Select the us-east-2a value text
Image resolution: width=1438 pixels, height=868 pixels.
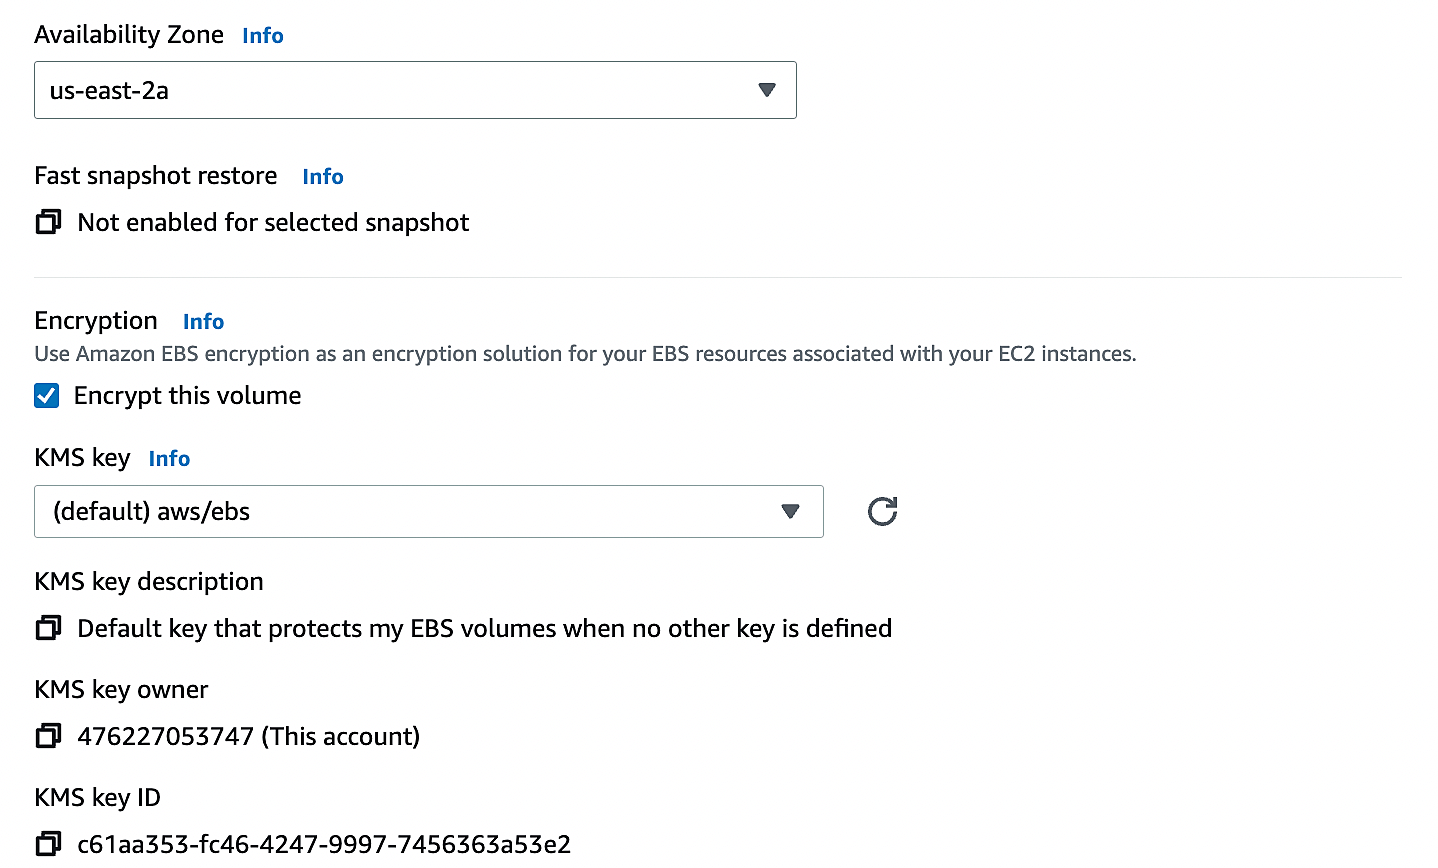[x=109, y=90]
